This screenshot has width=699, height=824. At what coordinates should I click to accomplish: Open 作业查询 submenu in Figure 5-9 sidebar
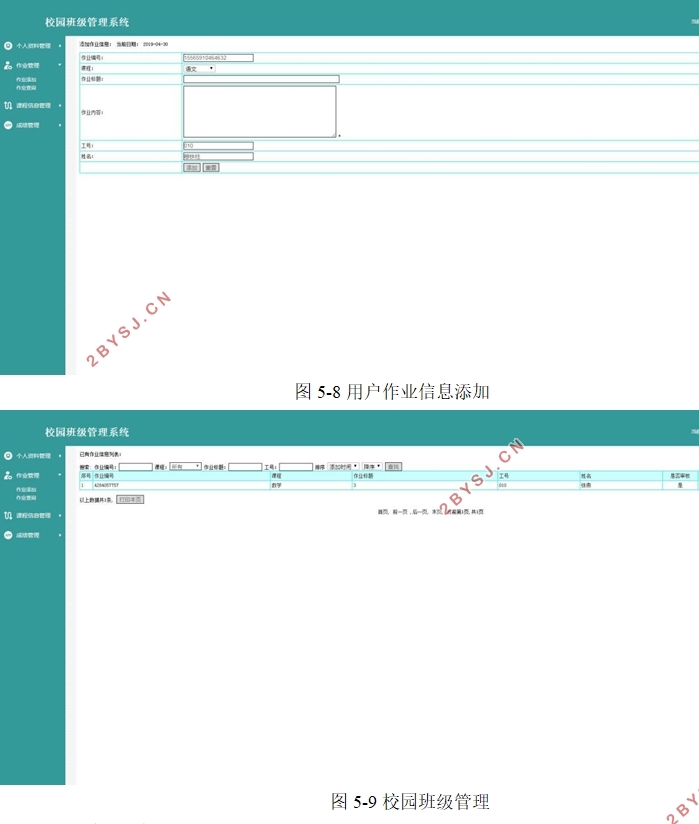(x=26, y=497)
